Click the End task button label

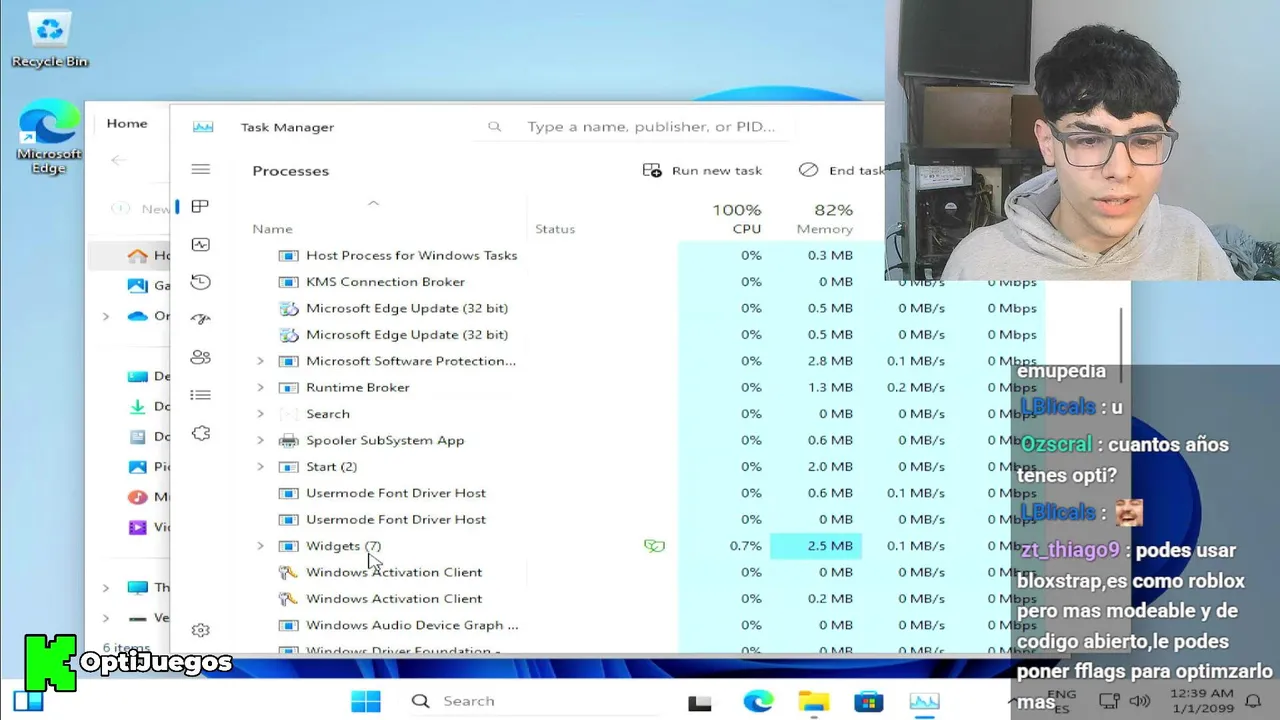click(856, 171)
